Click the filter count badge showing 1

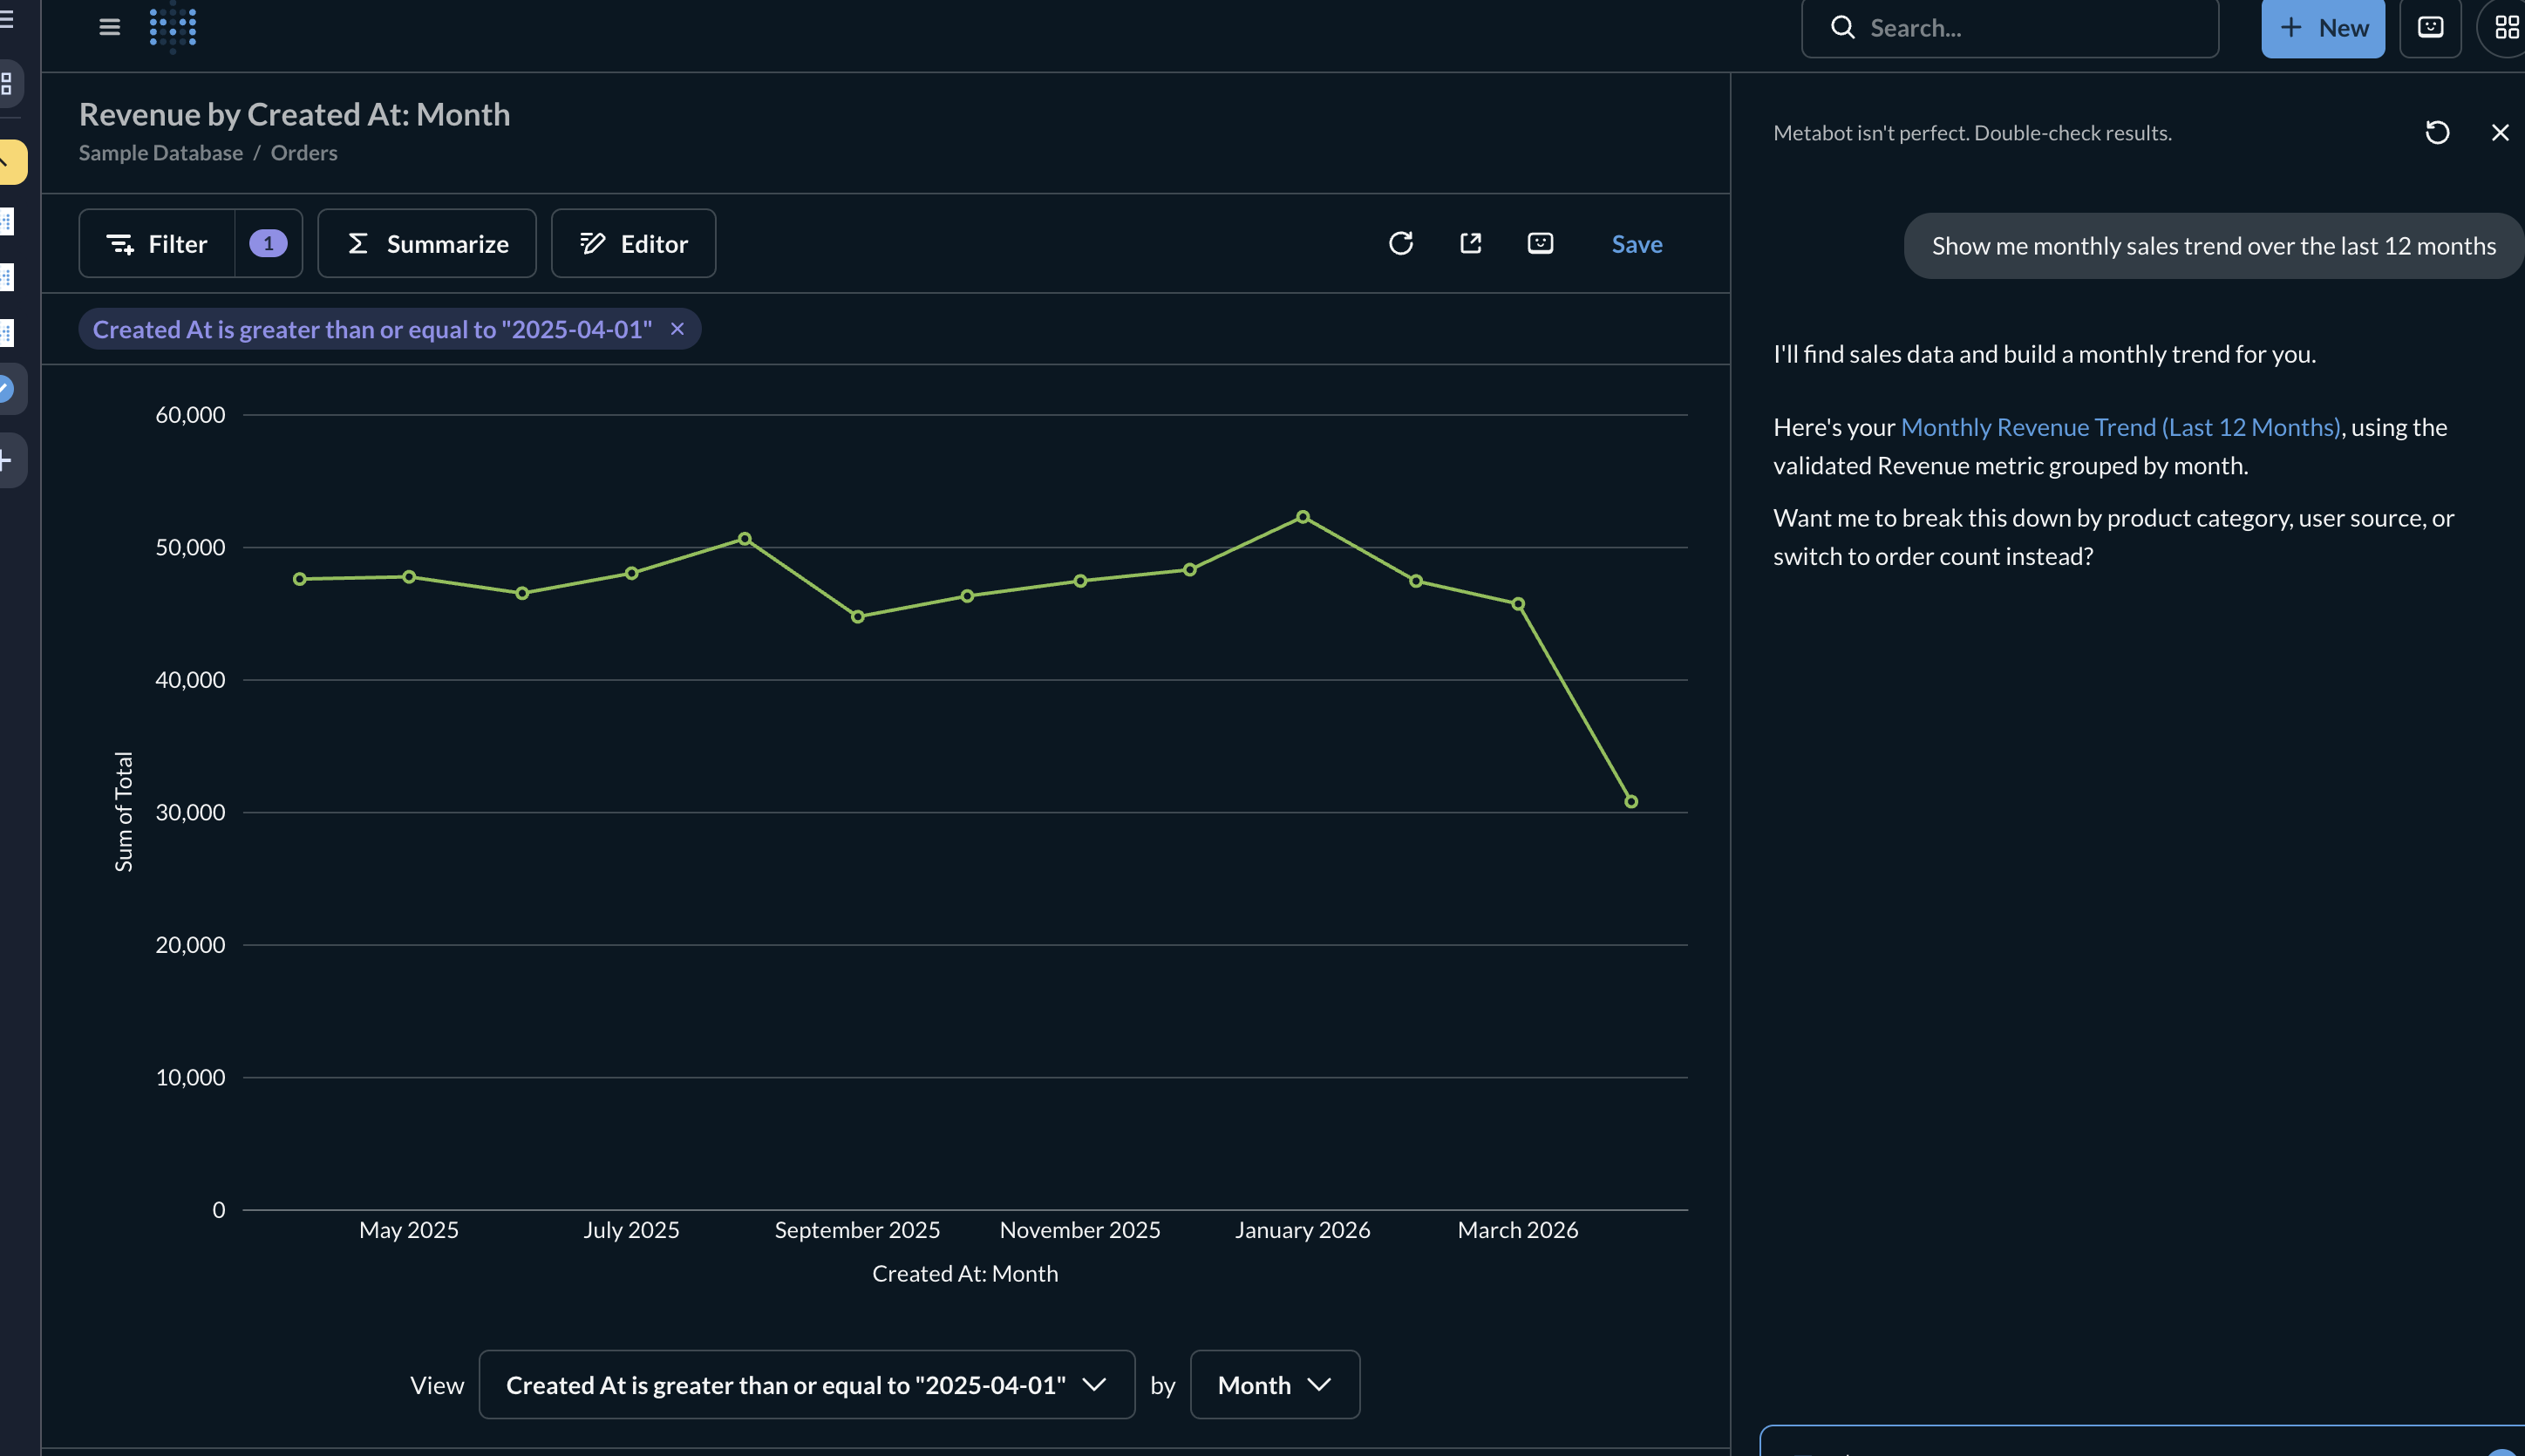click(x=268, y=243)
